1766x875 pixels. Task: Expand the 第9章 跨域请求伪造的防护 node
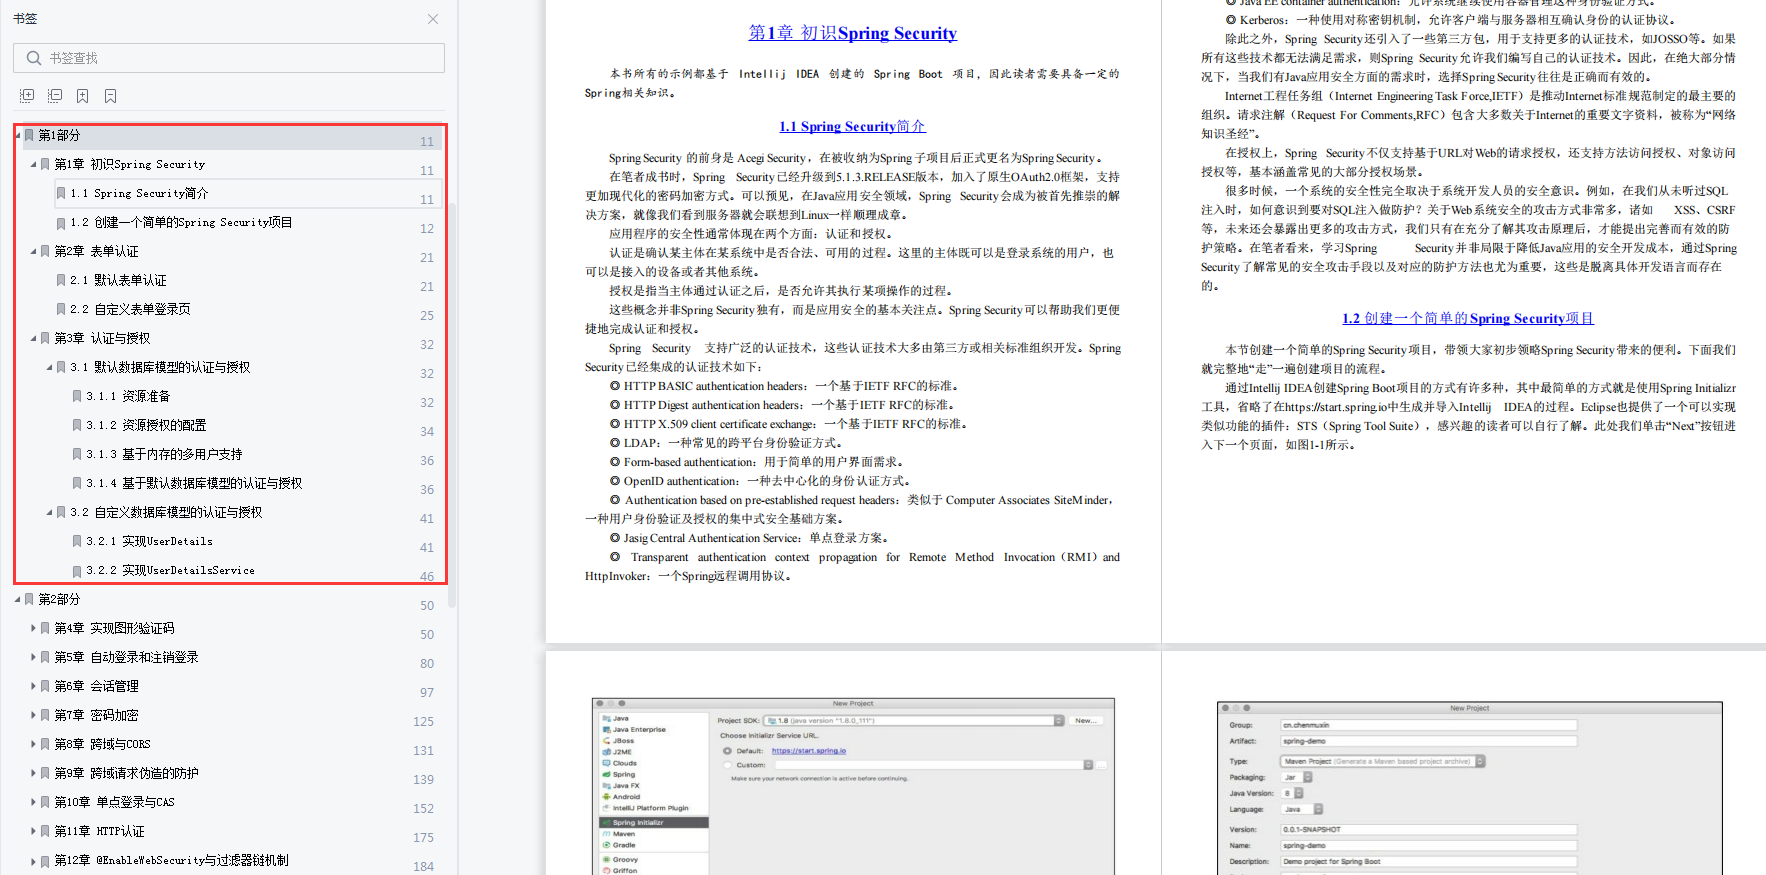(33, 774)
